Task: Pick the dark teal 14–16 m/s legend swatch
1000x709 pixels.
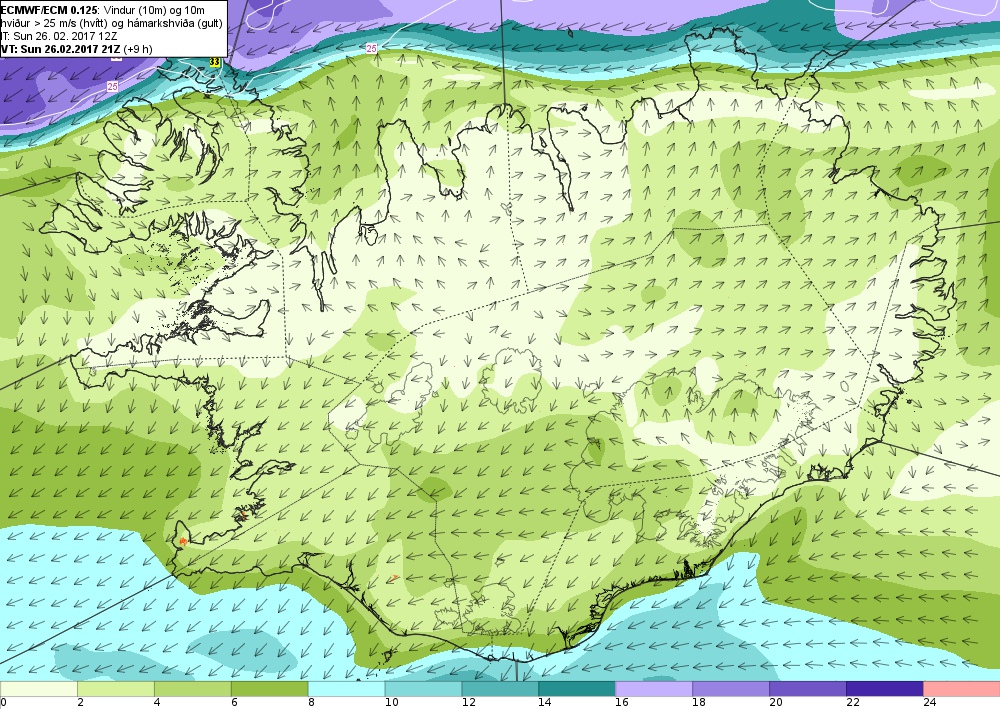Action: click(x=577, y=689)
